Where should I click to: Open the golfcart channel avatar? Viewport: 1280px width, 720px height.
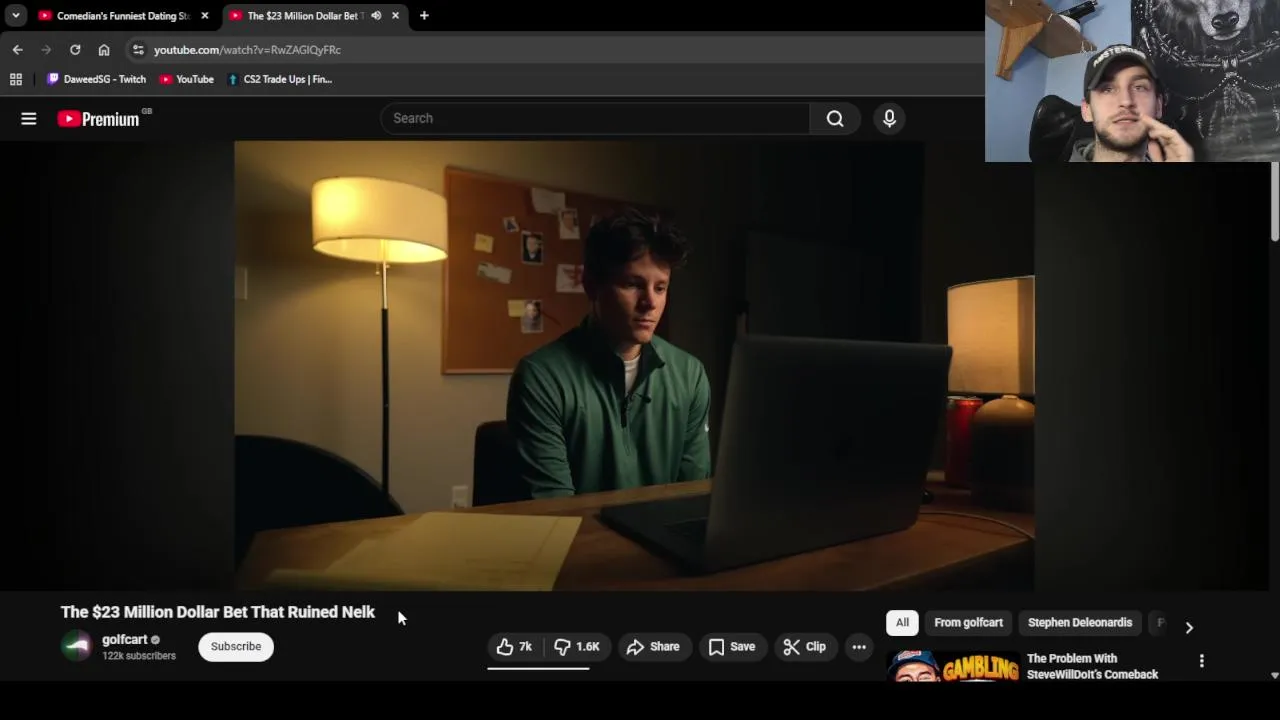[x=77, y=646]
